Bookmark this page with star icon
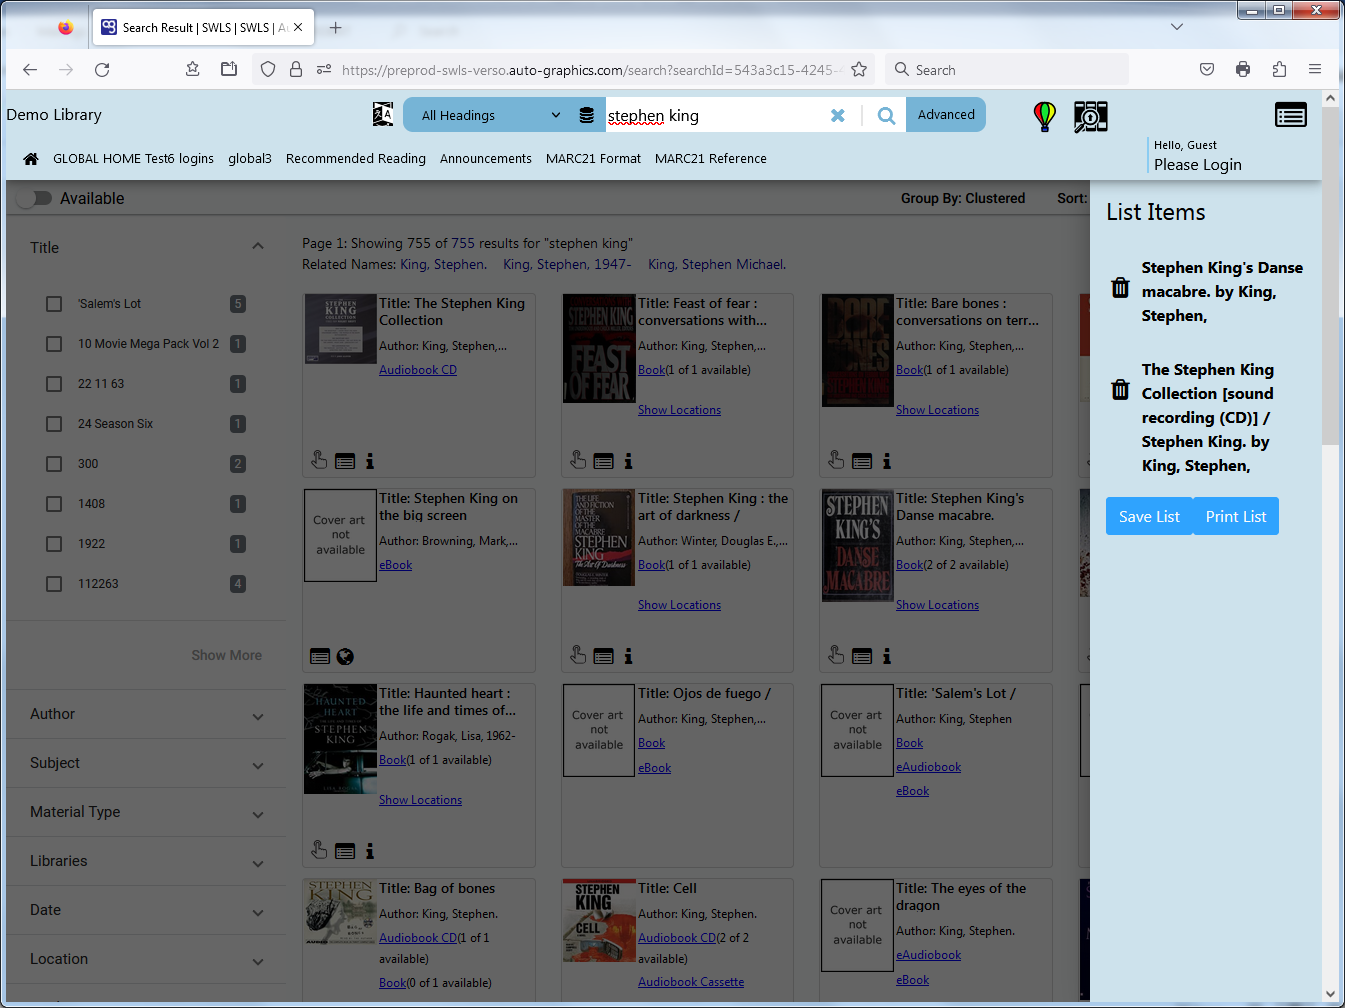The image size is (1345, 1008). pyautogui.click(x=859, y=69)
